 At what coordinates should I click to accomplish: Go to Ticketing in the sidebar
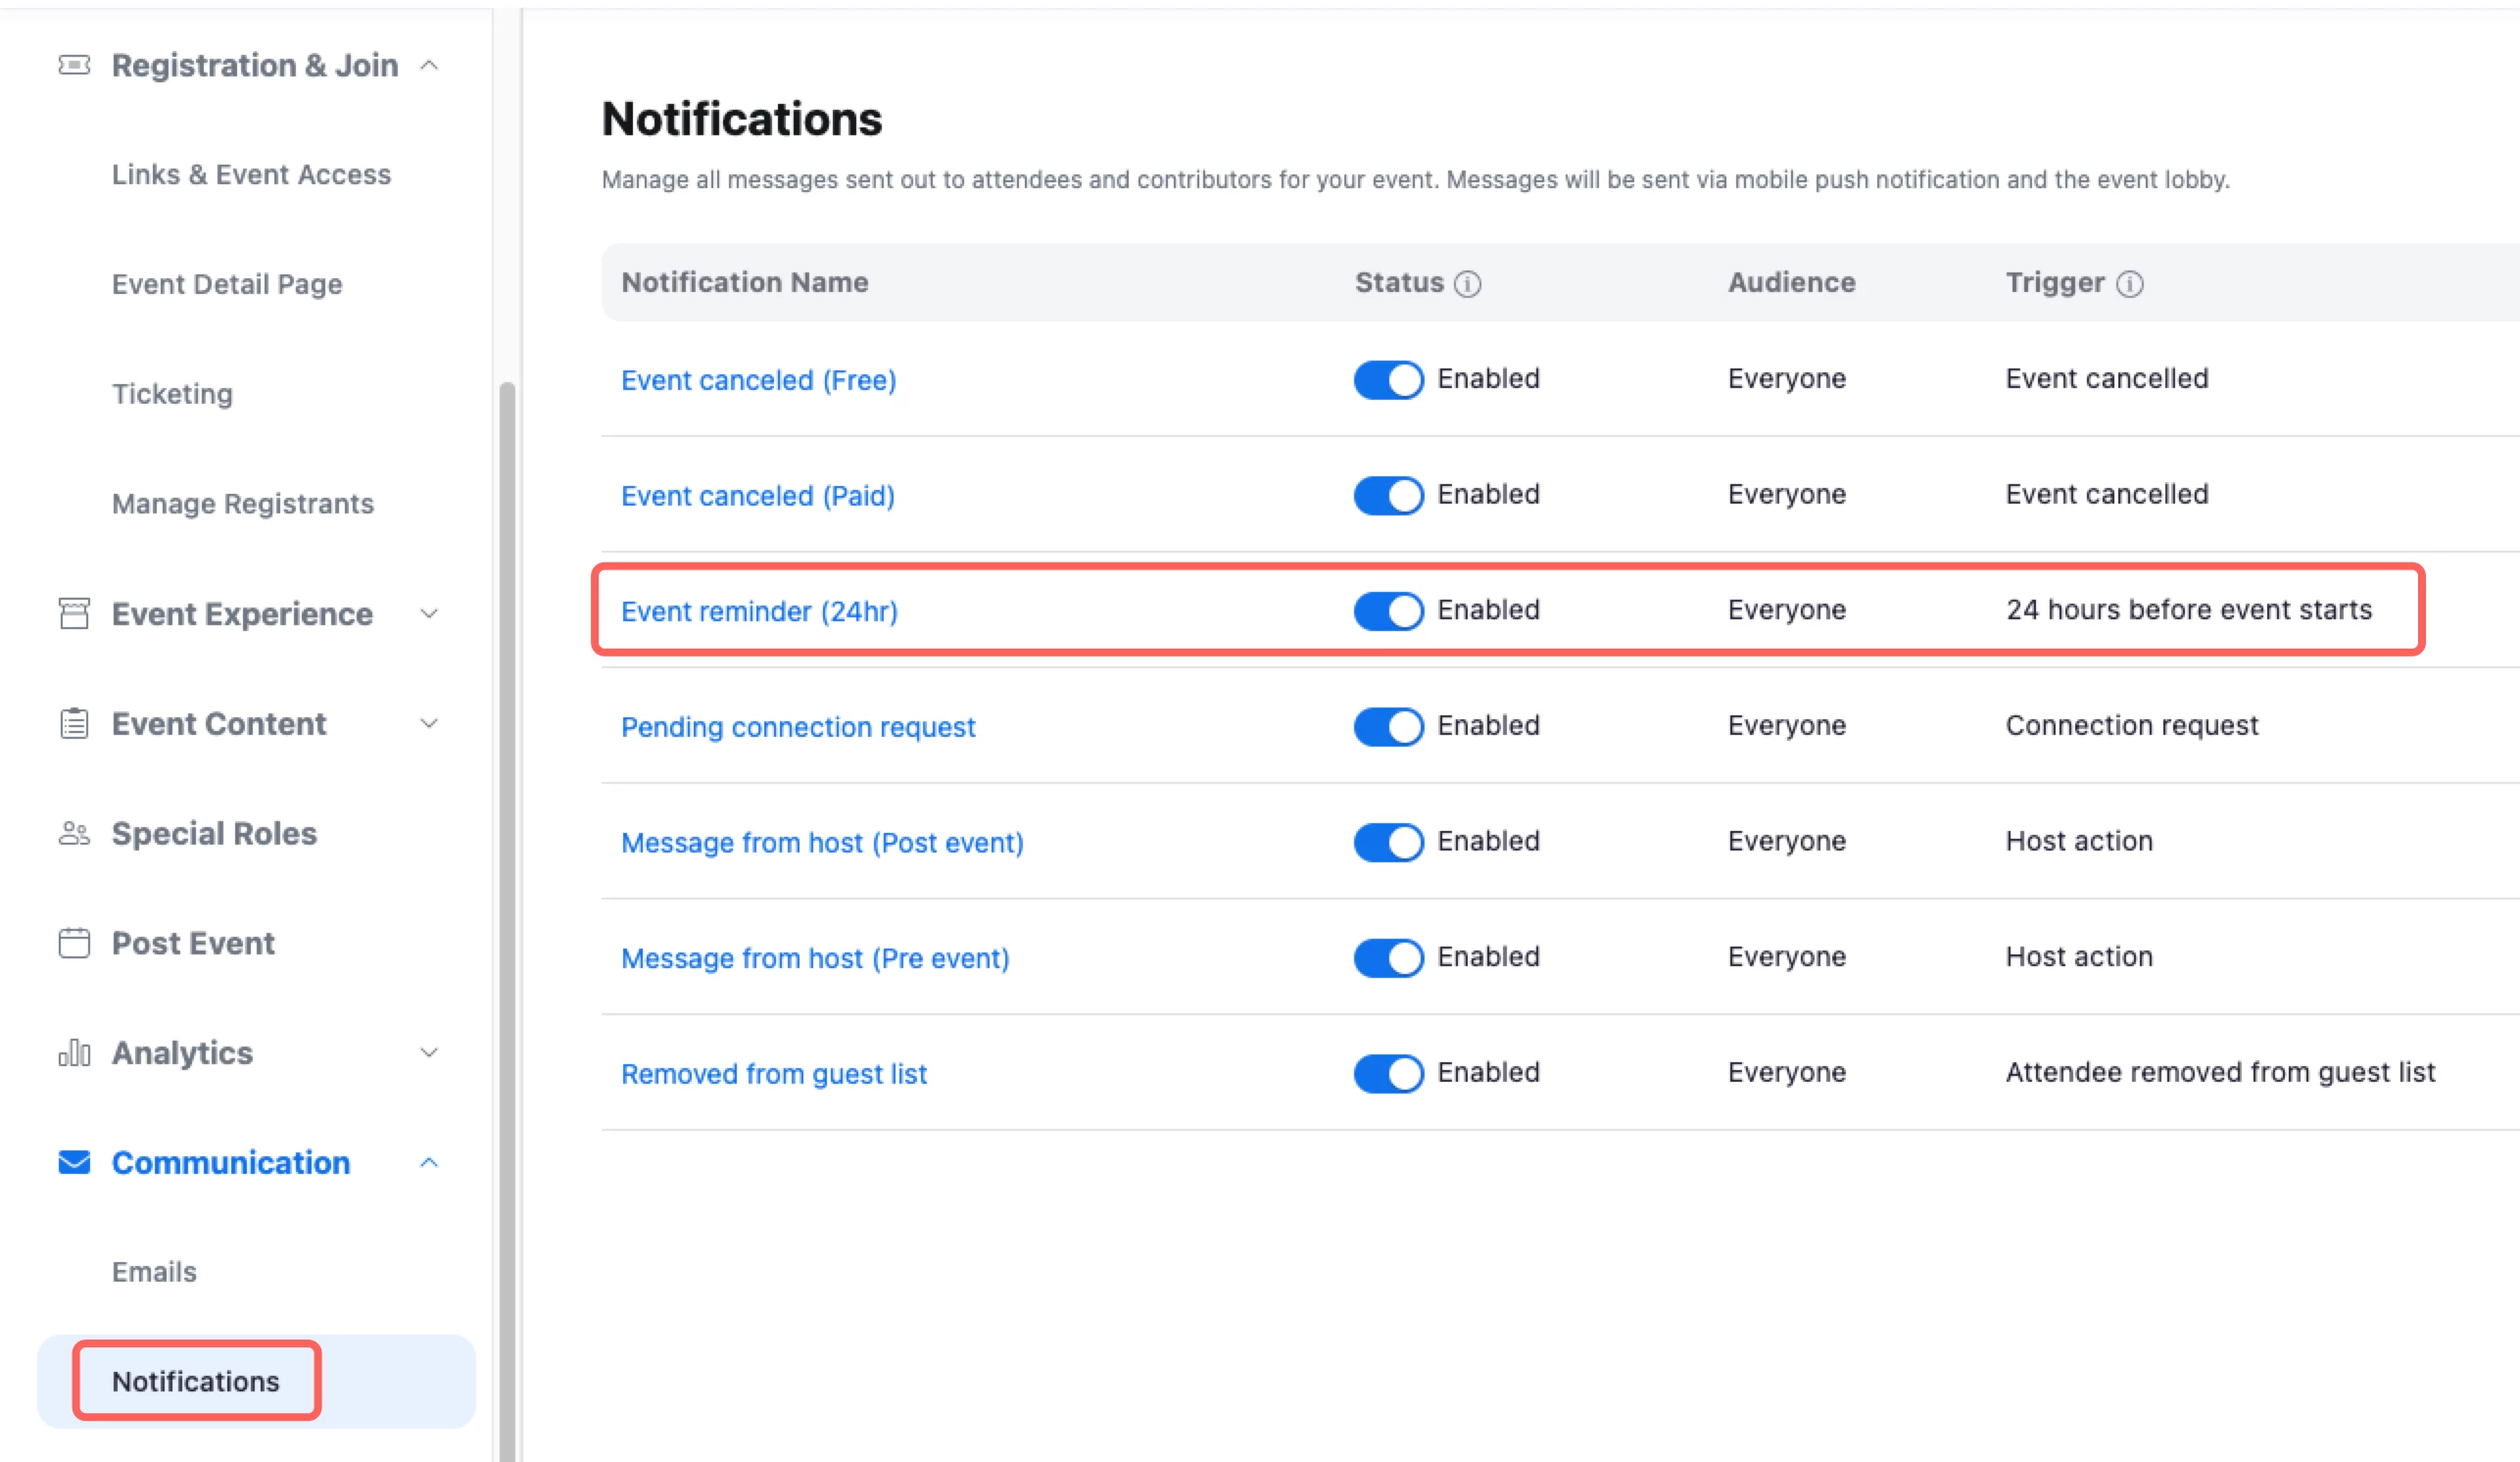tap(172, 394)
